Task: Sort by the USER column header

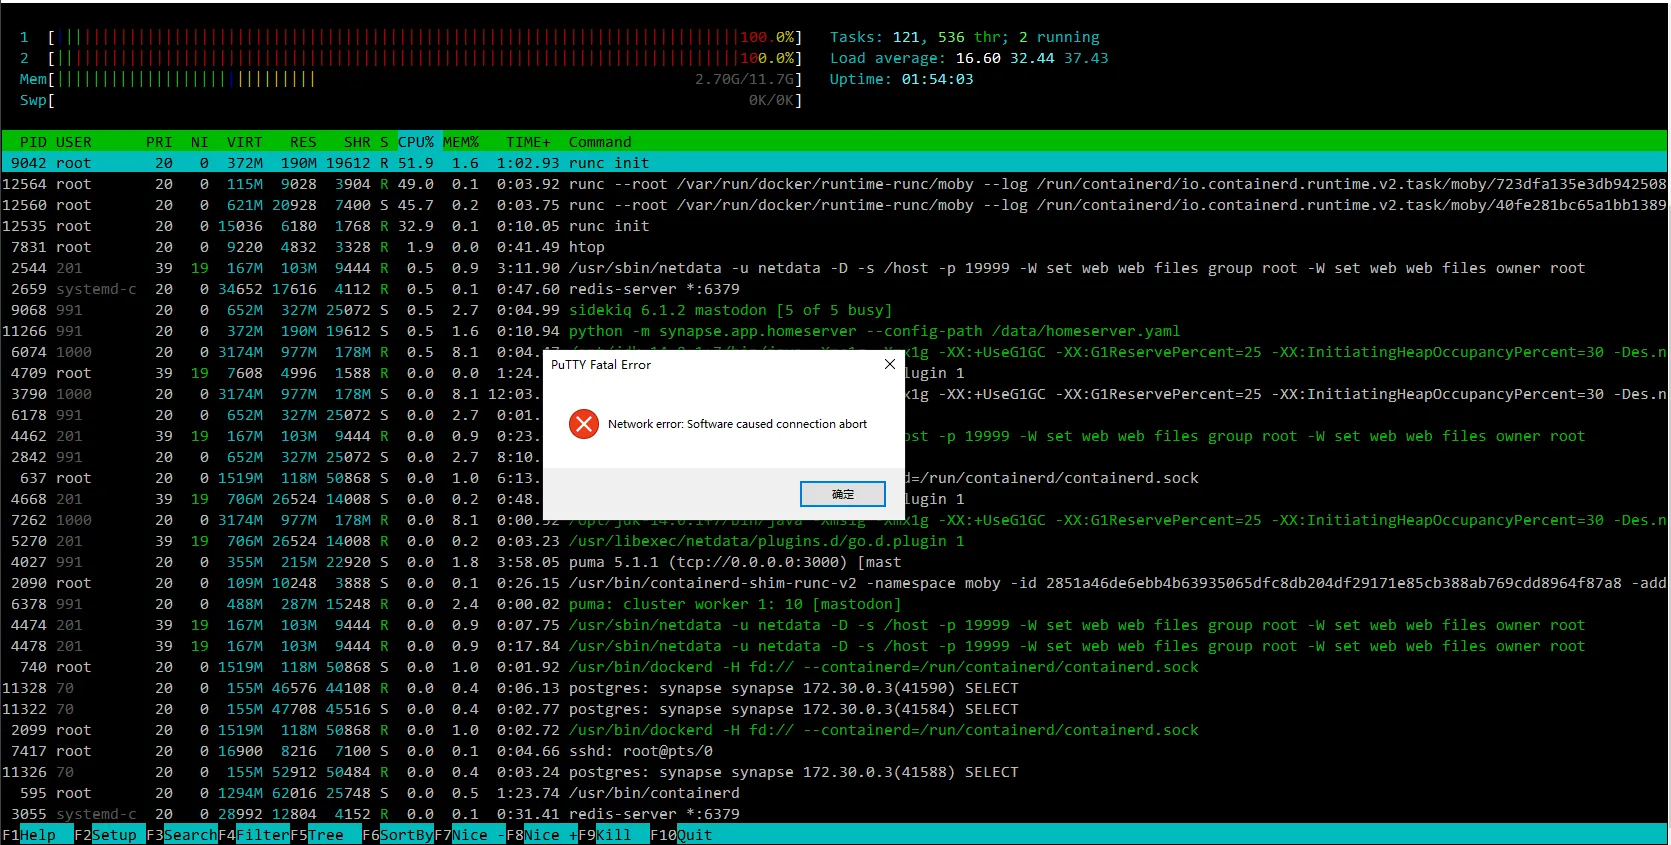Action: coord(74,142)
